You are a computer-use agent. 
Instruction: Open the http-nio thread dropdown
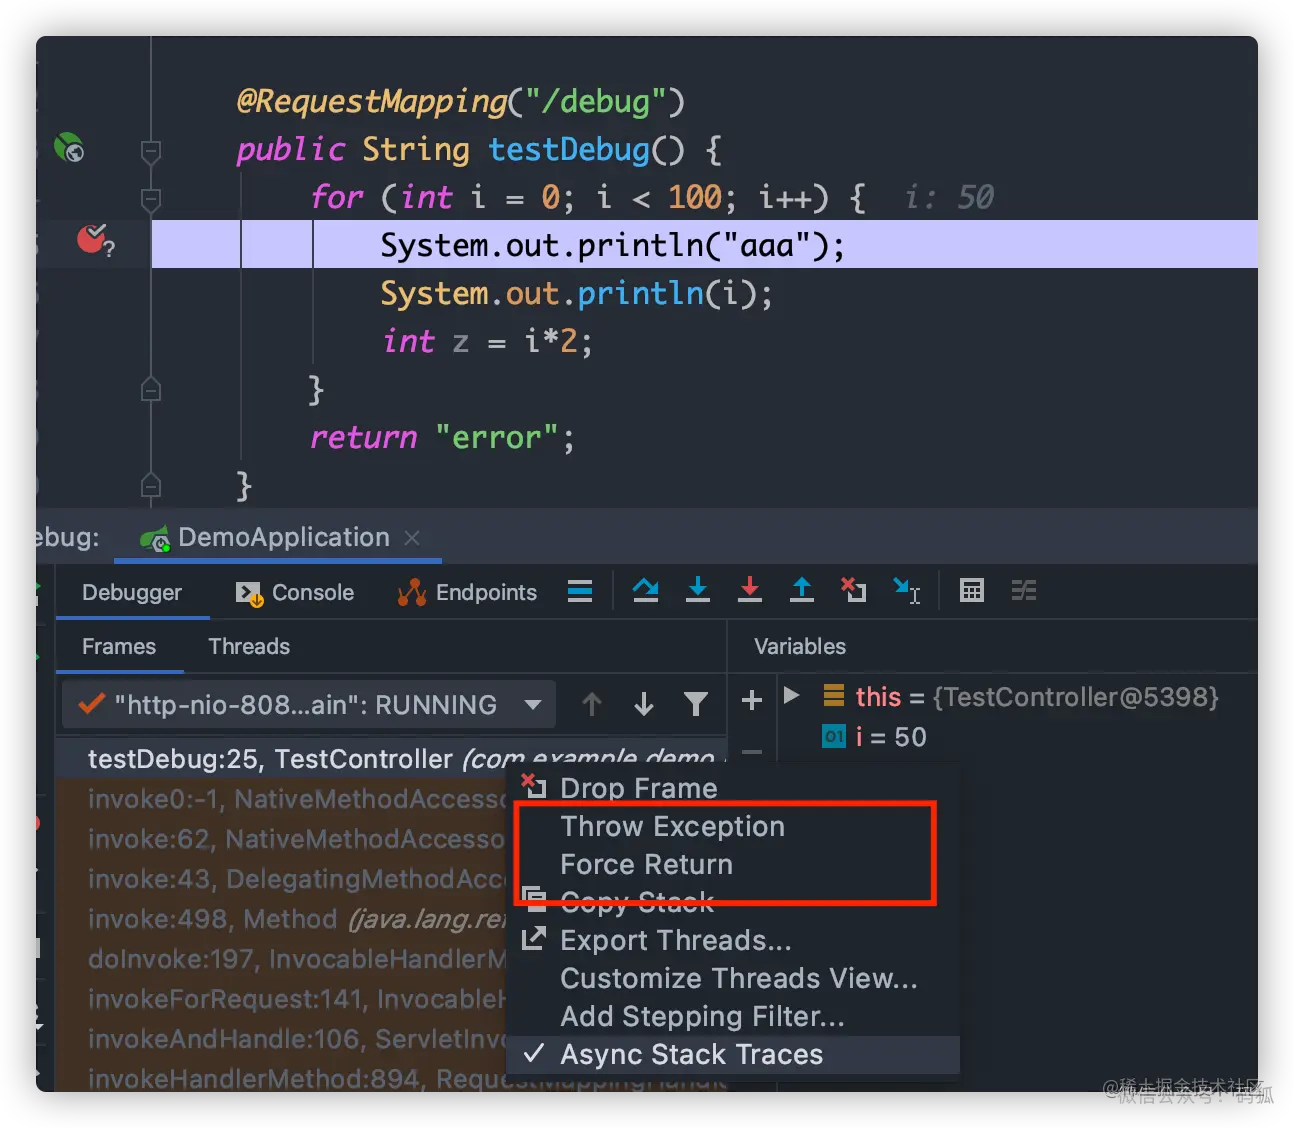pos(309,705)
